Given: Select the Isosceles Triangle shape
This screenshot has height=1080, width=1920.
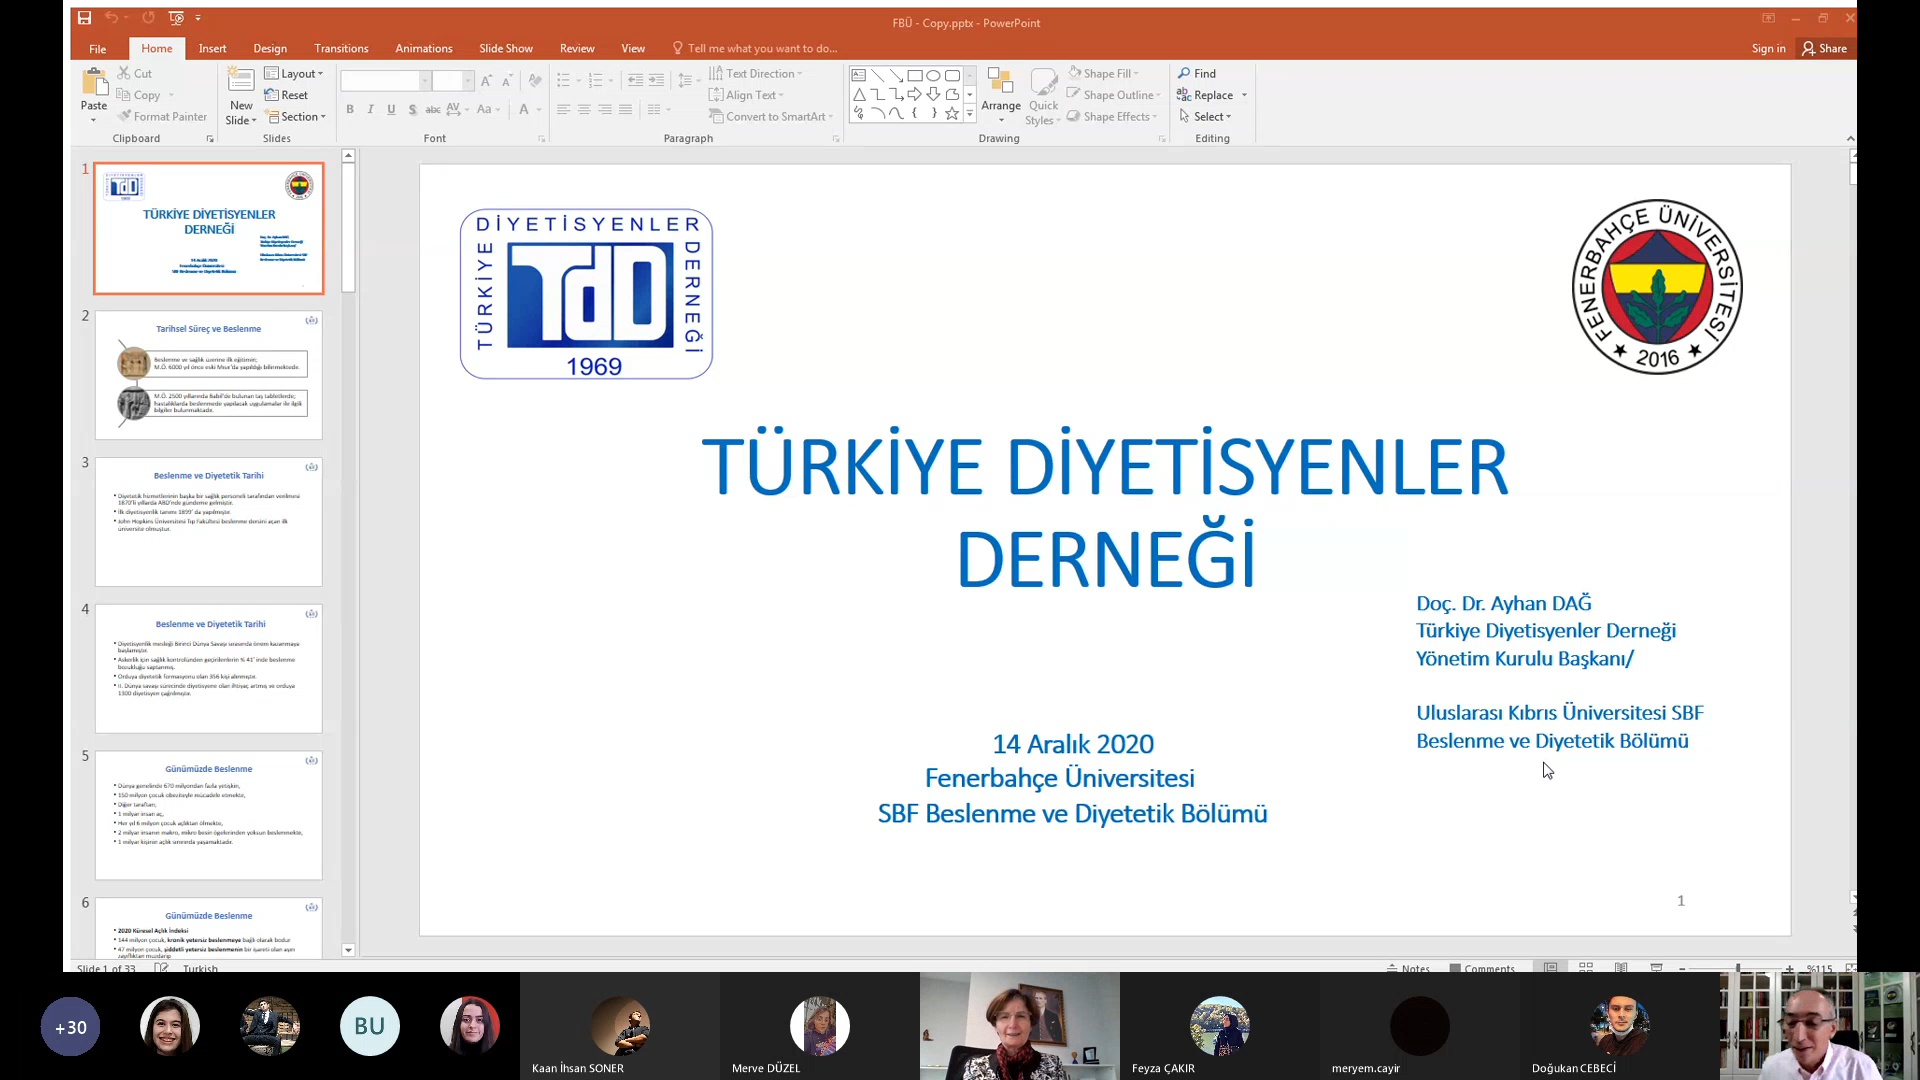Looking at the screenshot, I should click(859, 94).
